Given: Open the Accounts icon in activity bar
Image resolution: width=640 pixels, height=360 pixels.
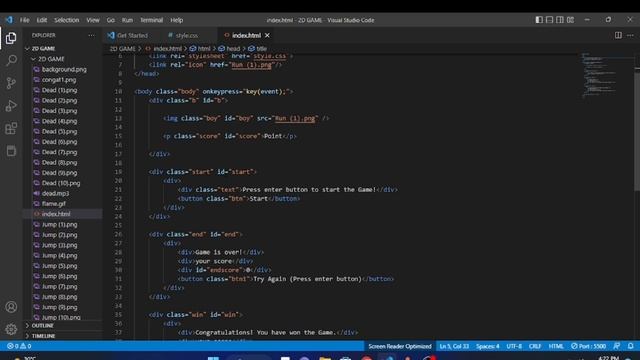Looking at the screenshot, I should (x=11, y=307).
